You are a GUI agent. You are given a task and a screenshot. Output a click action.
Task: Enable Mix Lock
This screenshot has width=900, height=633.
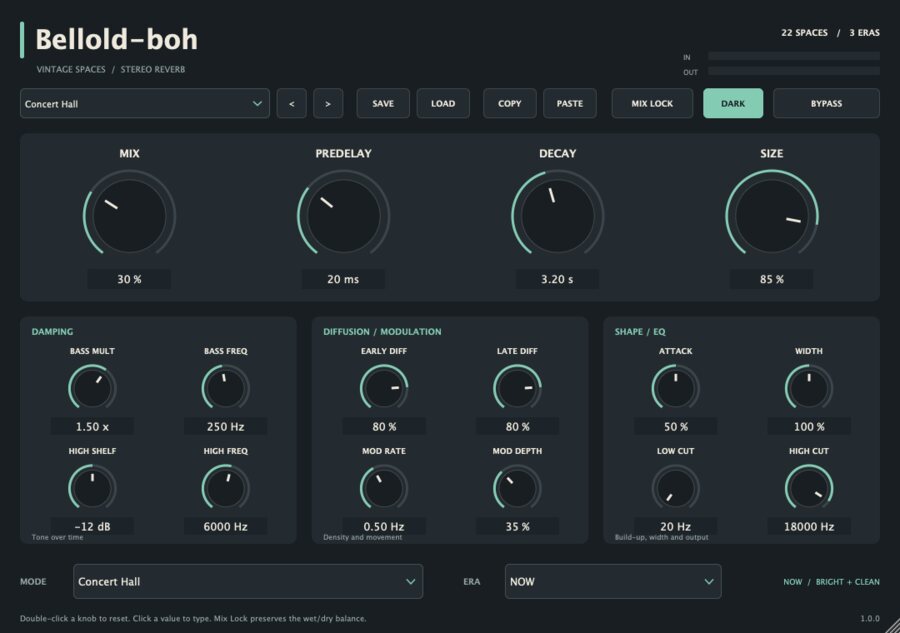(652, 103)
